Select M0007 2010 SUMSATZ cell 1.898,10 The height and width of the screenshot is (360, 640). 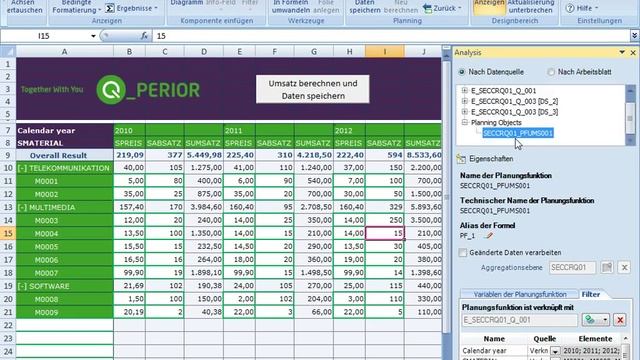click(204, 273)
